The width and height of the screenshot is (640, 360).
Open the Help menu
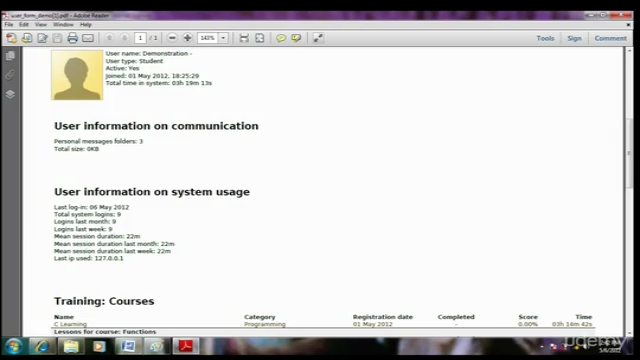pyautogui.click(x=85, y=24)
